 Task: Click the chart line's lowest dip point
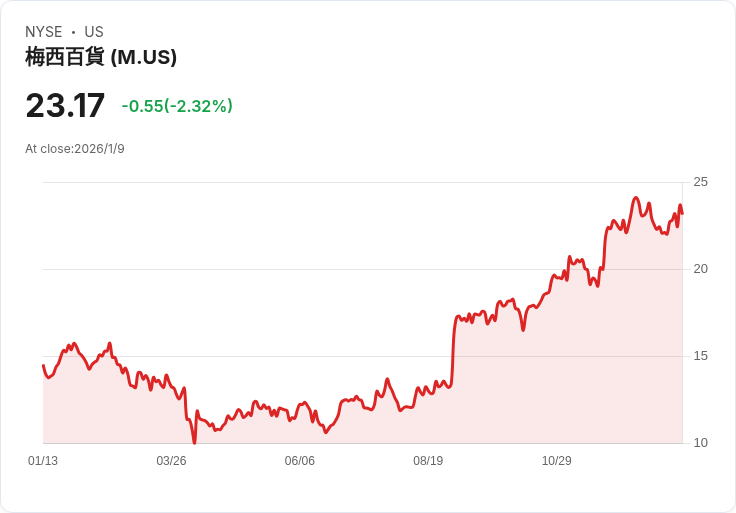tap(194, 441)
